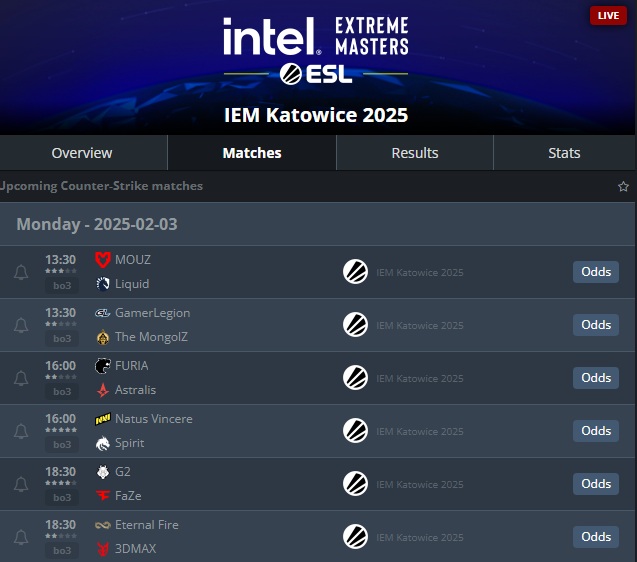Open Odds for G2 vs FaZe
637x562 pixels.
pyautogui.click(x=596, y=484)
